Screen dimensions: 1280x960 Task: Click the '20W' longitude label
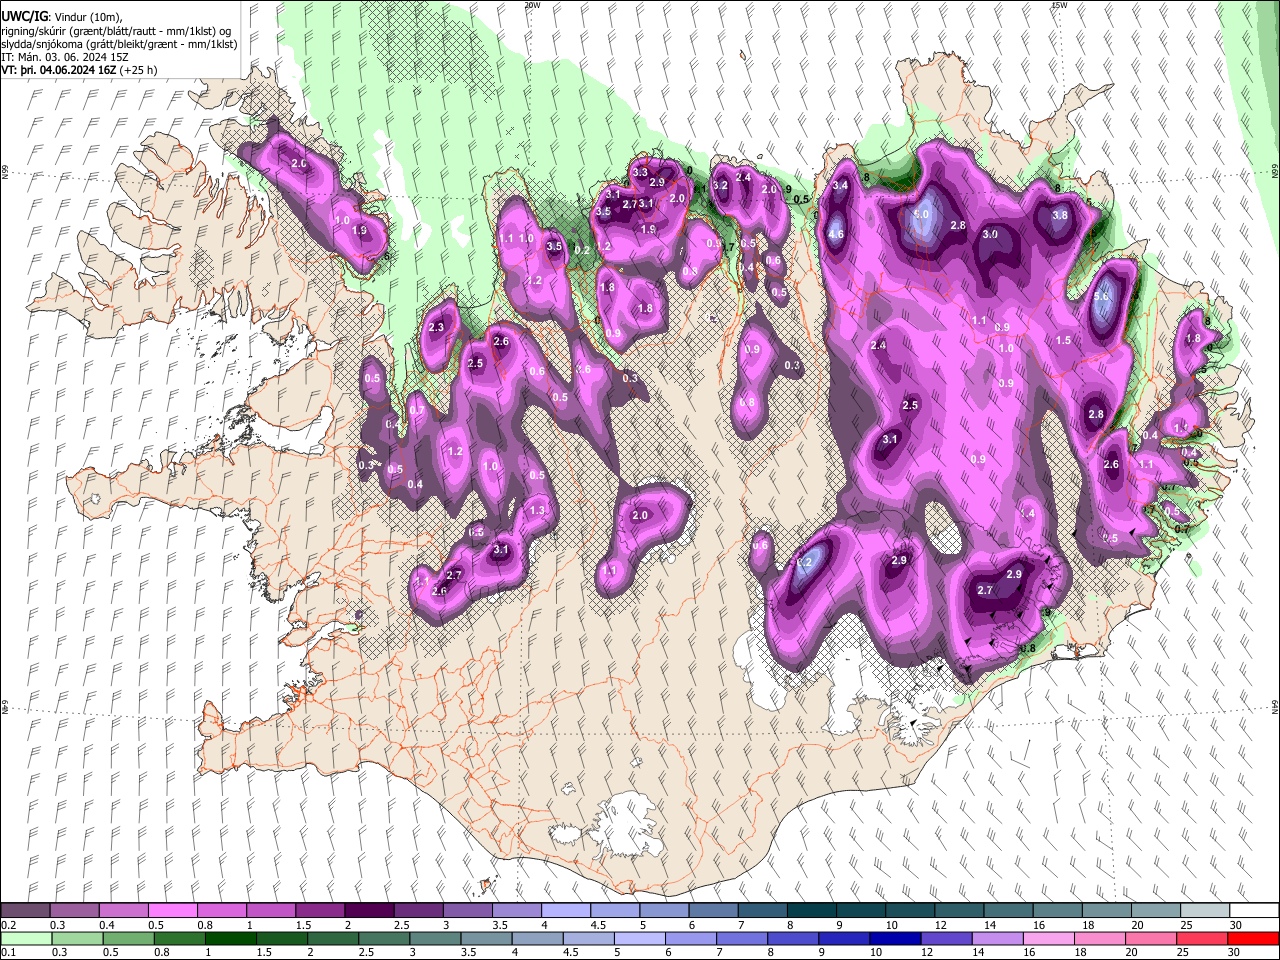532,5
